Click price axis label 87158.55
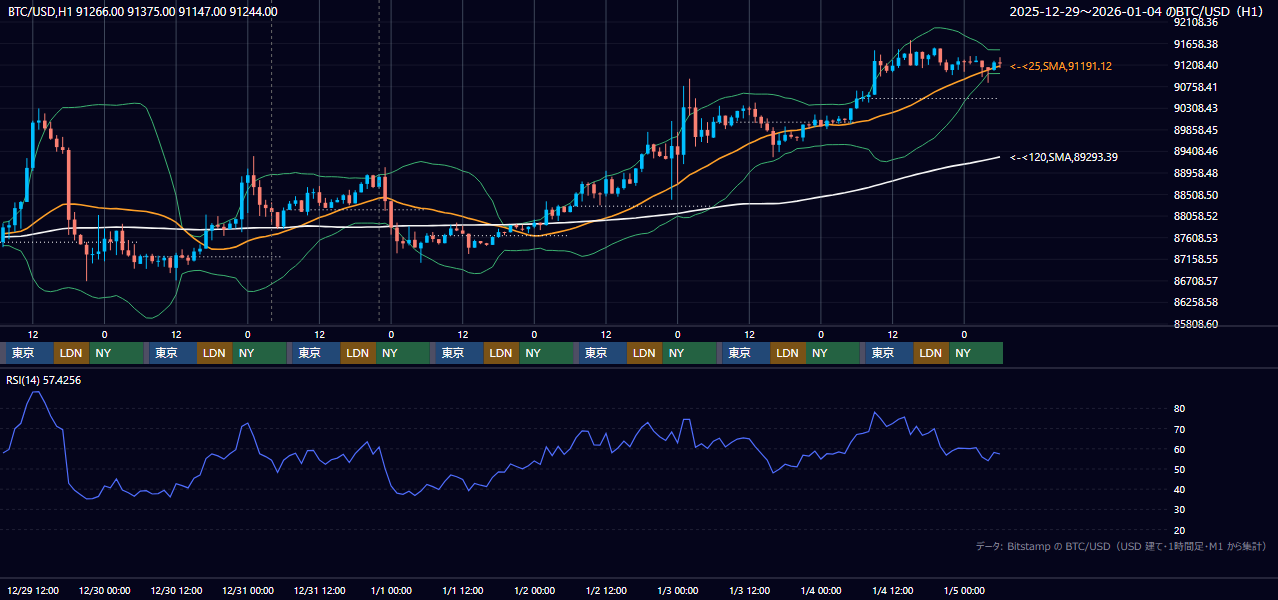The image size is (1278, 600). [1195, 259]
